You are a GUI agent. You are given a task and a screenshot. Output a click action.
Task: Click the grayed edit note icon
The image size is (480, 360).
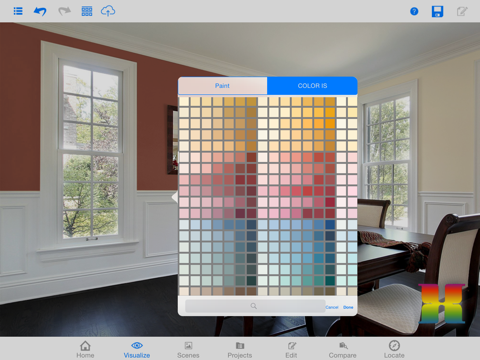pyautogui.click(x=462, y=12)
